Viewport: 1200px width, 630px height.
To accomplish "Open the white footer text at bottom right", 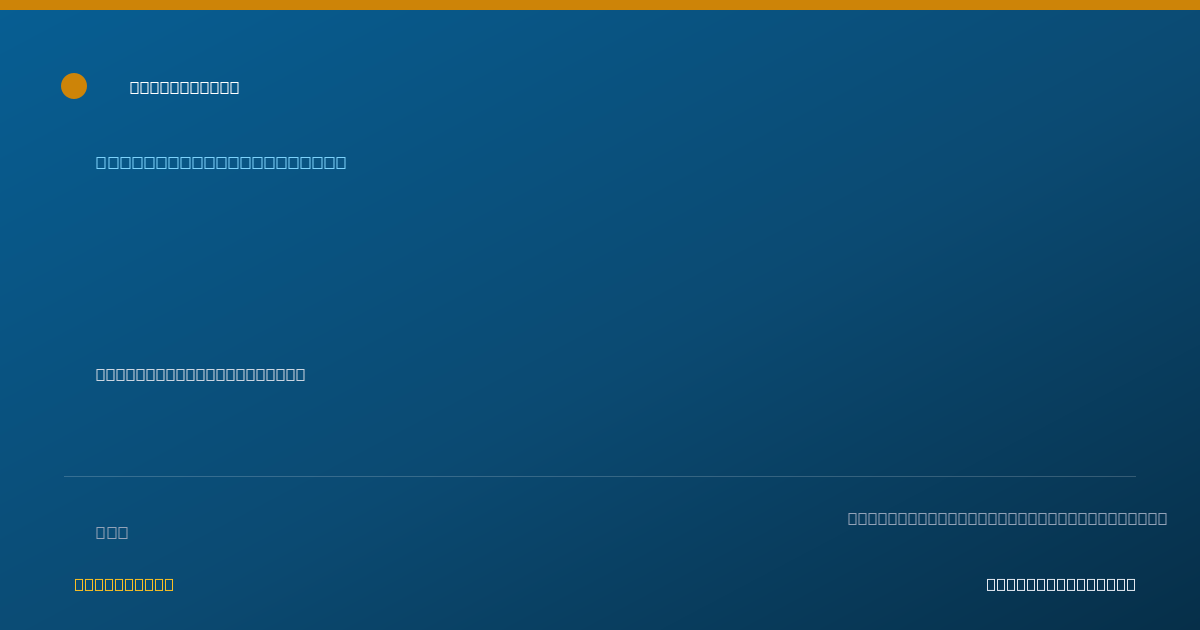I will (x=1061, y=585).
